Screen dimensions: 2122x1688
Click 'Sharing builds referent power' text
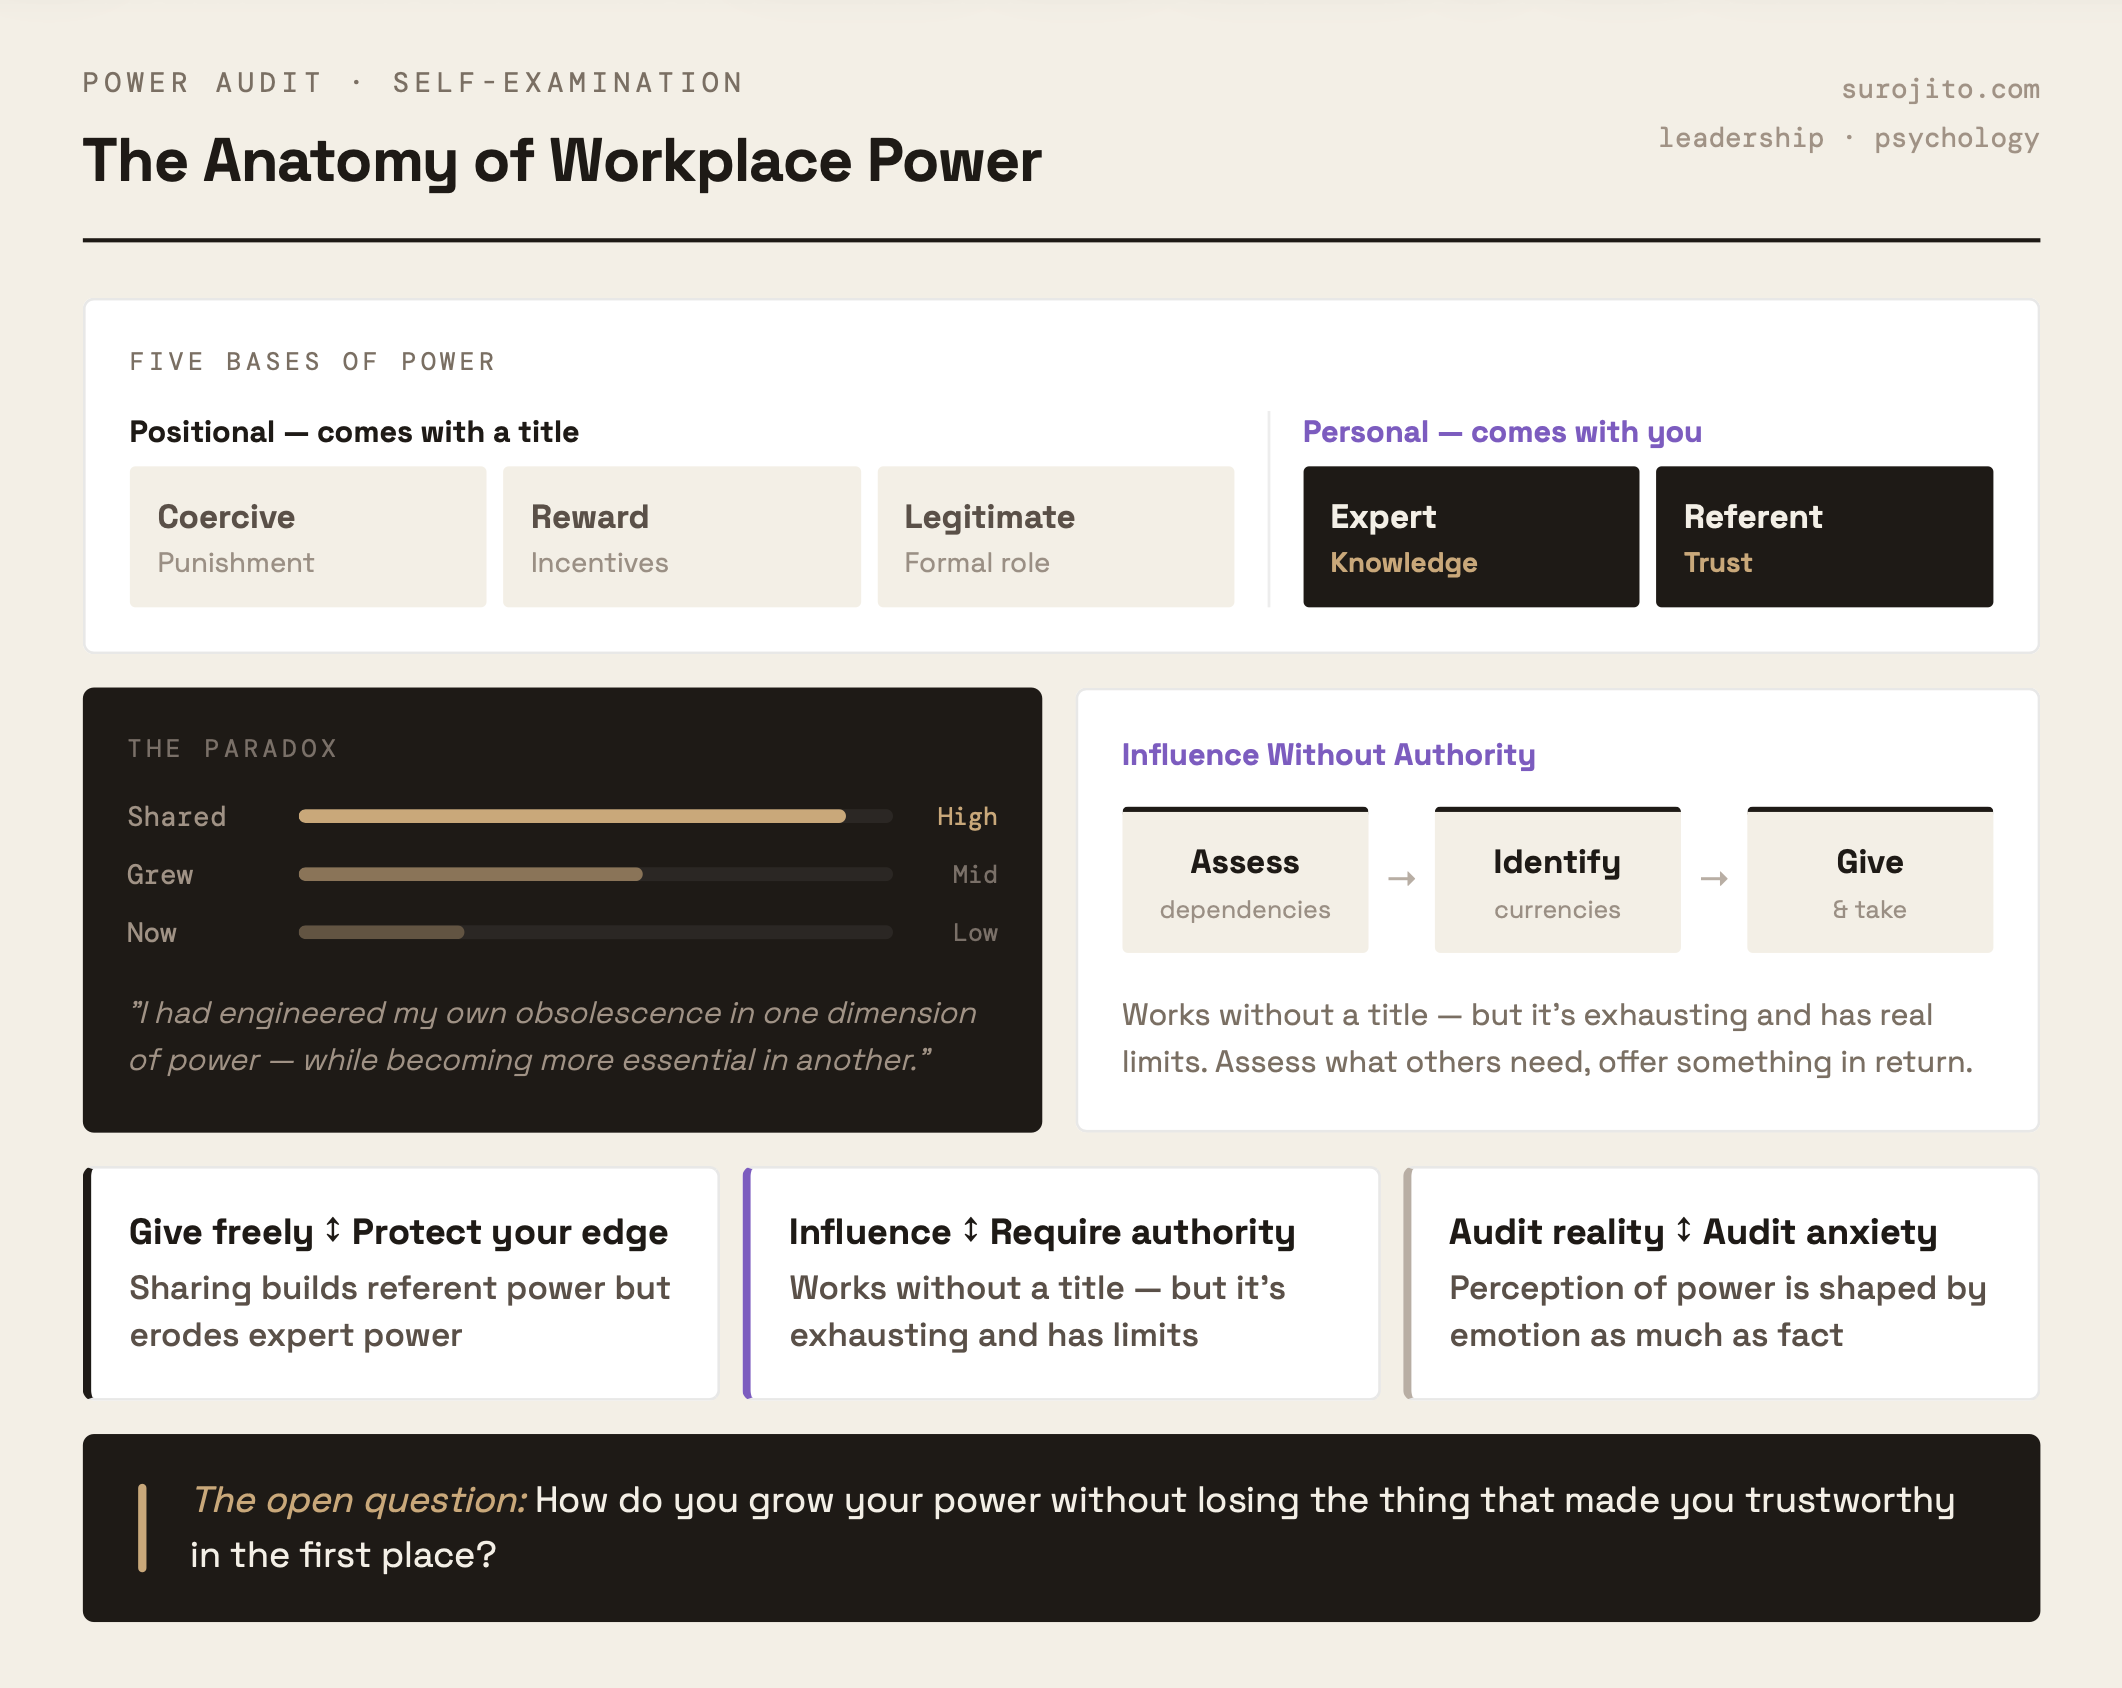[400, 1311]
